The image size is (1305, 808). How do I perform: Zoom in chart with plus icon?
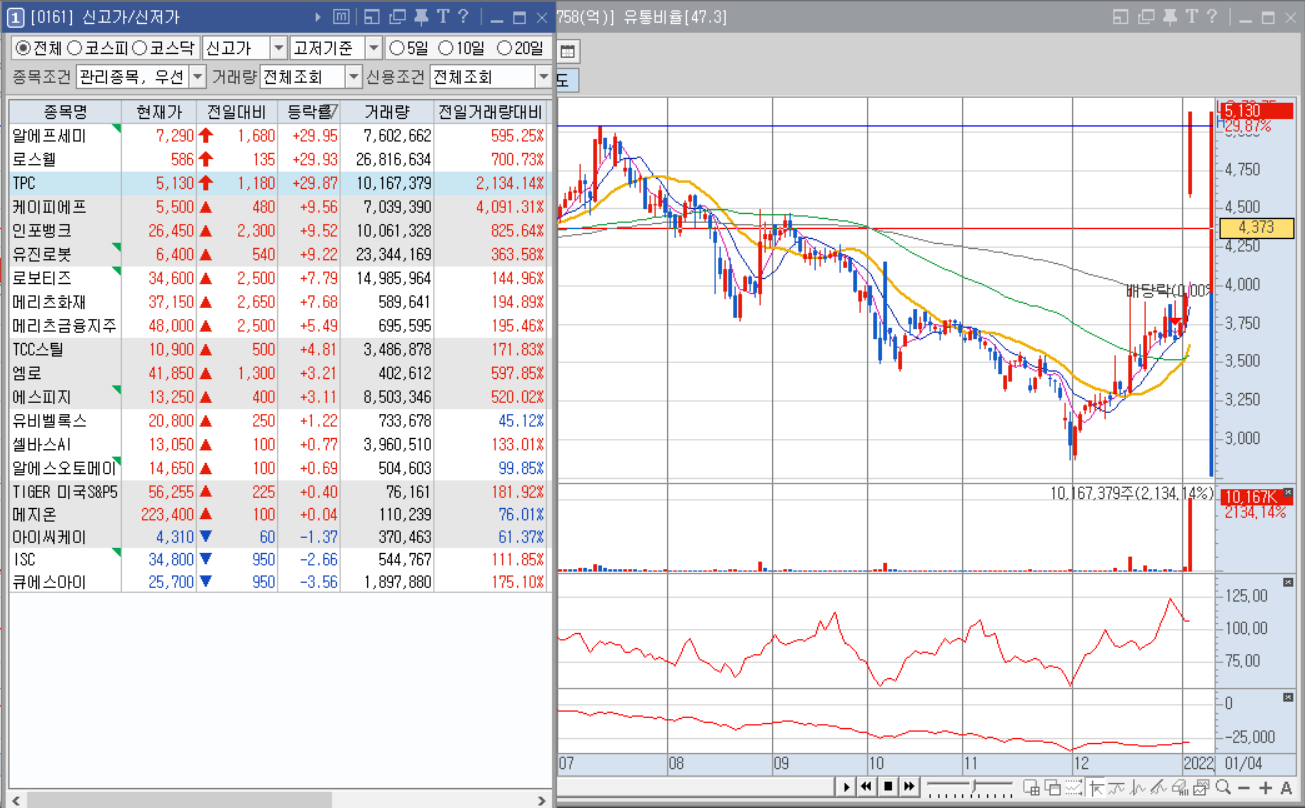(x=1266, y=787)
